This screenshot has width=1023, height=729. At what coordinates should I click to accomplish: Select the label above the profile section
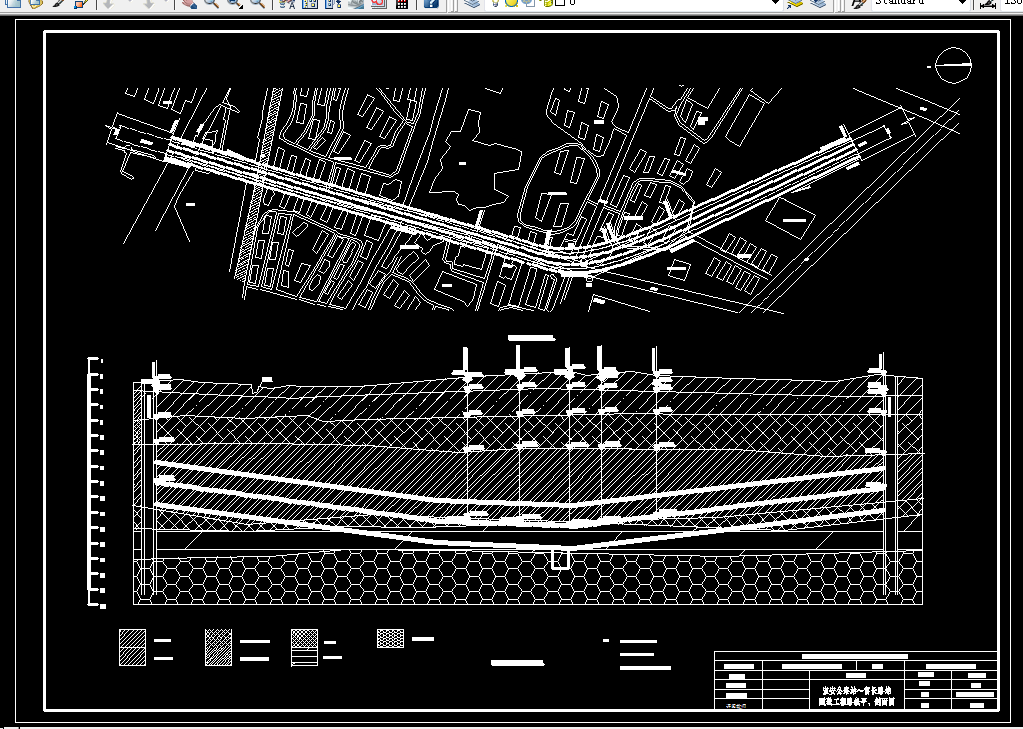[x=531, y=337]
